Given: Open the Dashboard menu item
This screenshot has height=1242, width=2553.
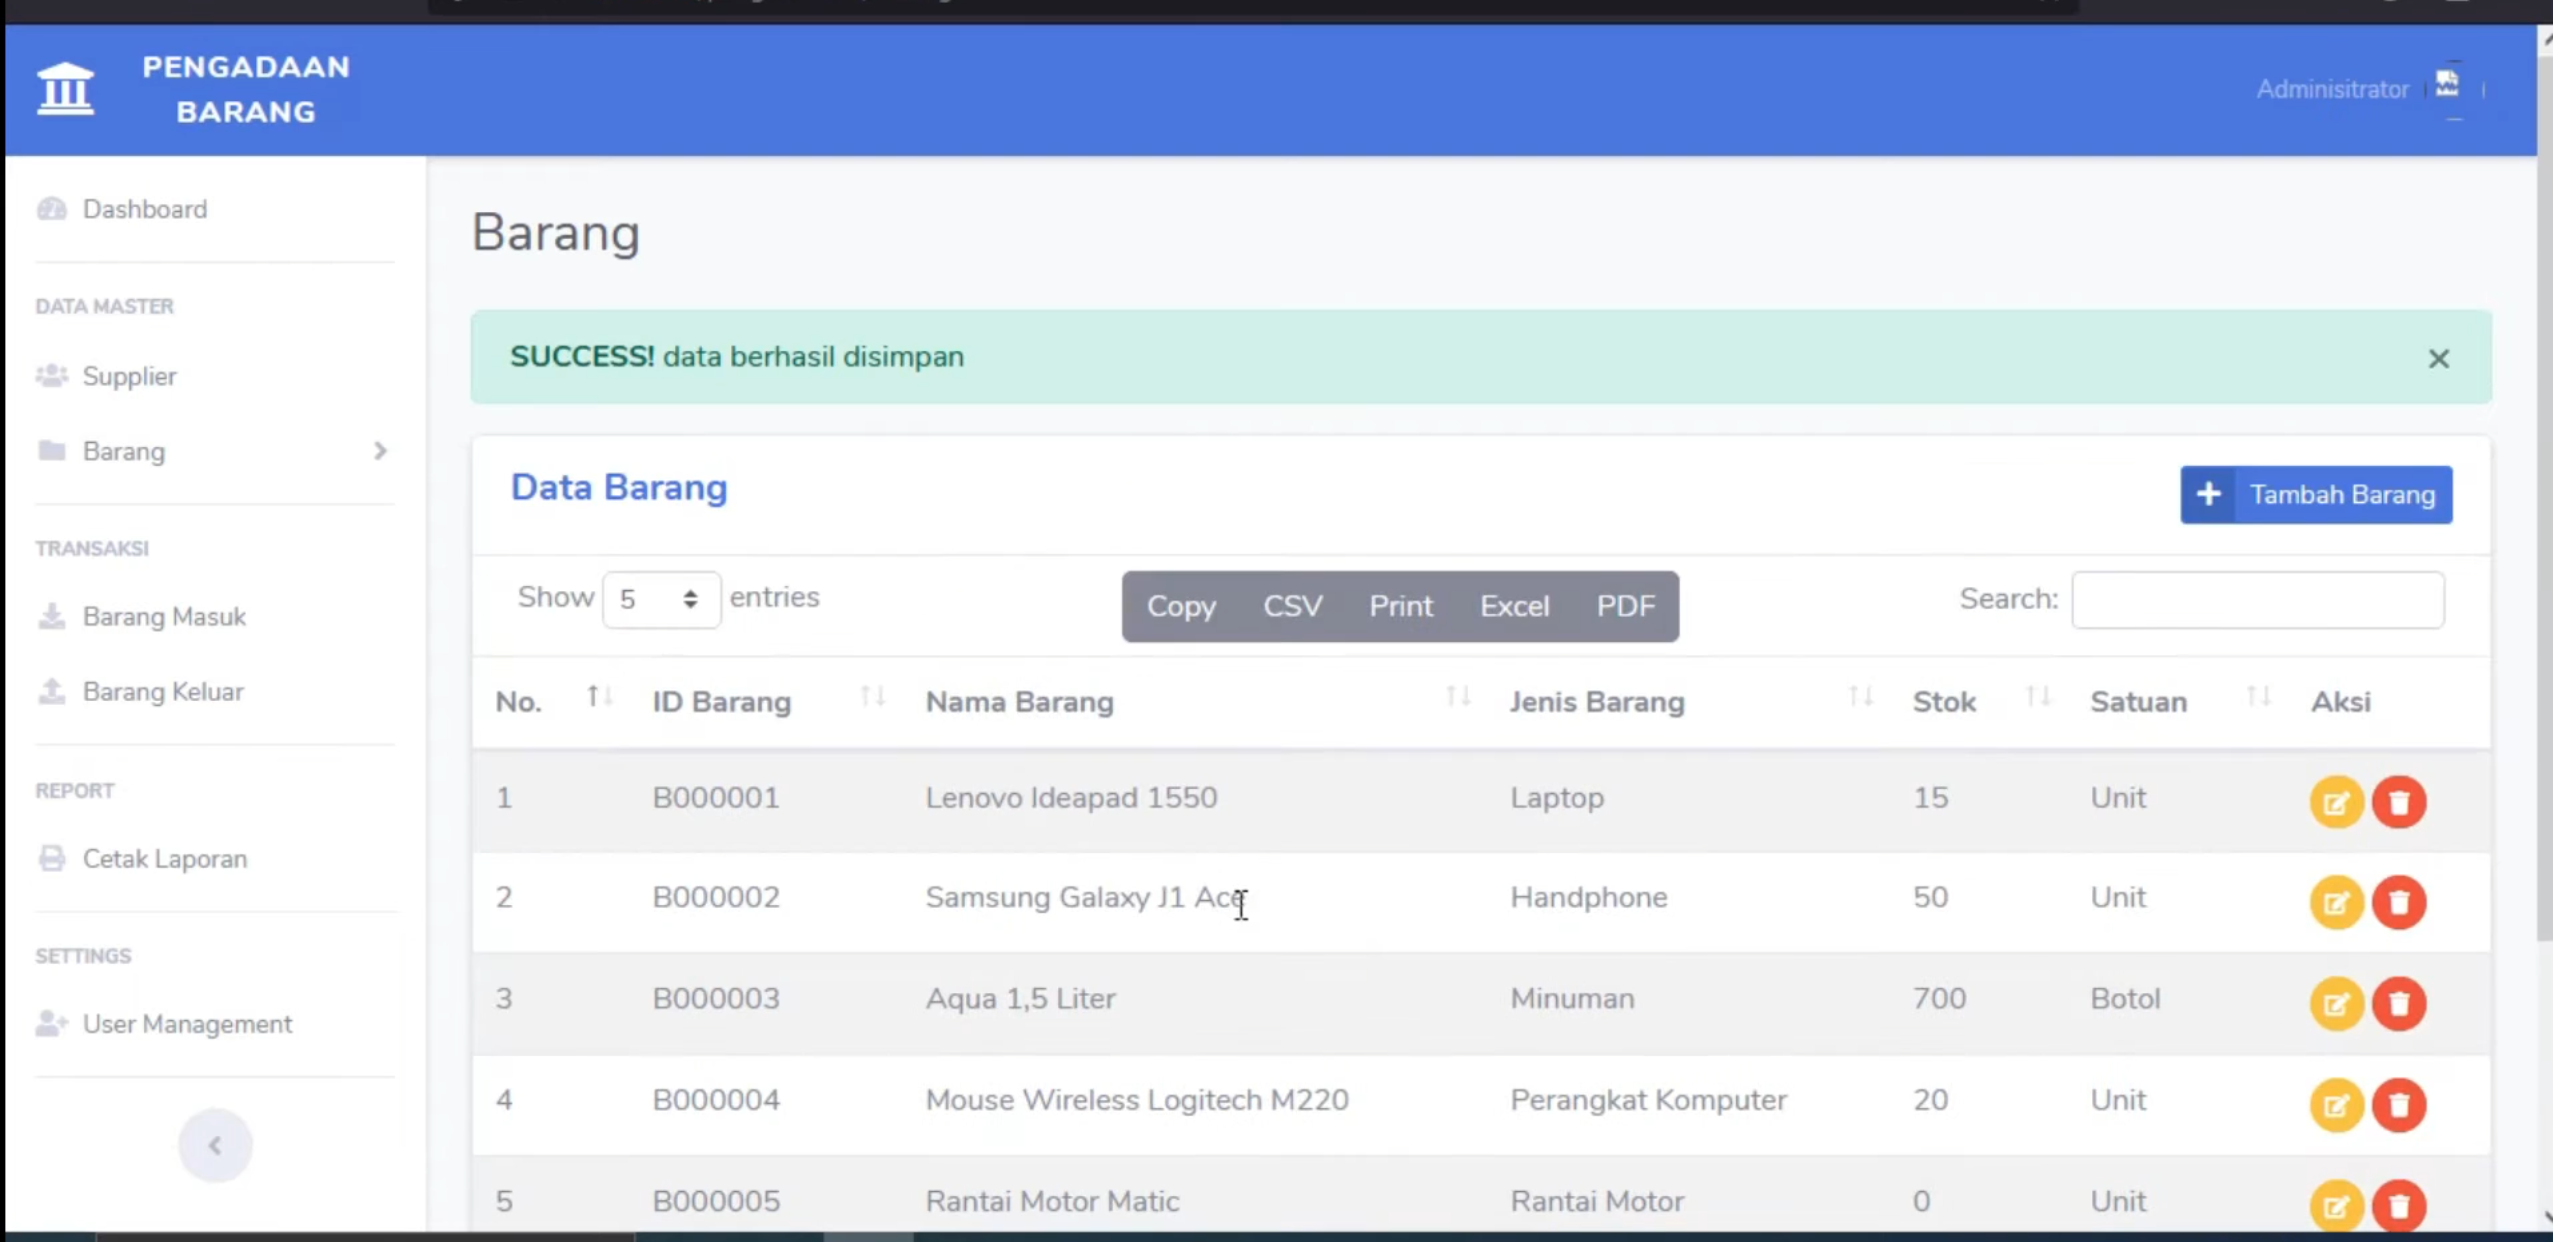Looking at the screenshot, I should (145, 209).
